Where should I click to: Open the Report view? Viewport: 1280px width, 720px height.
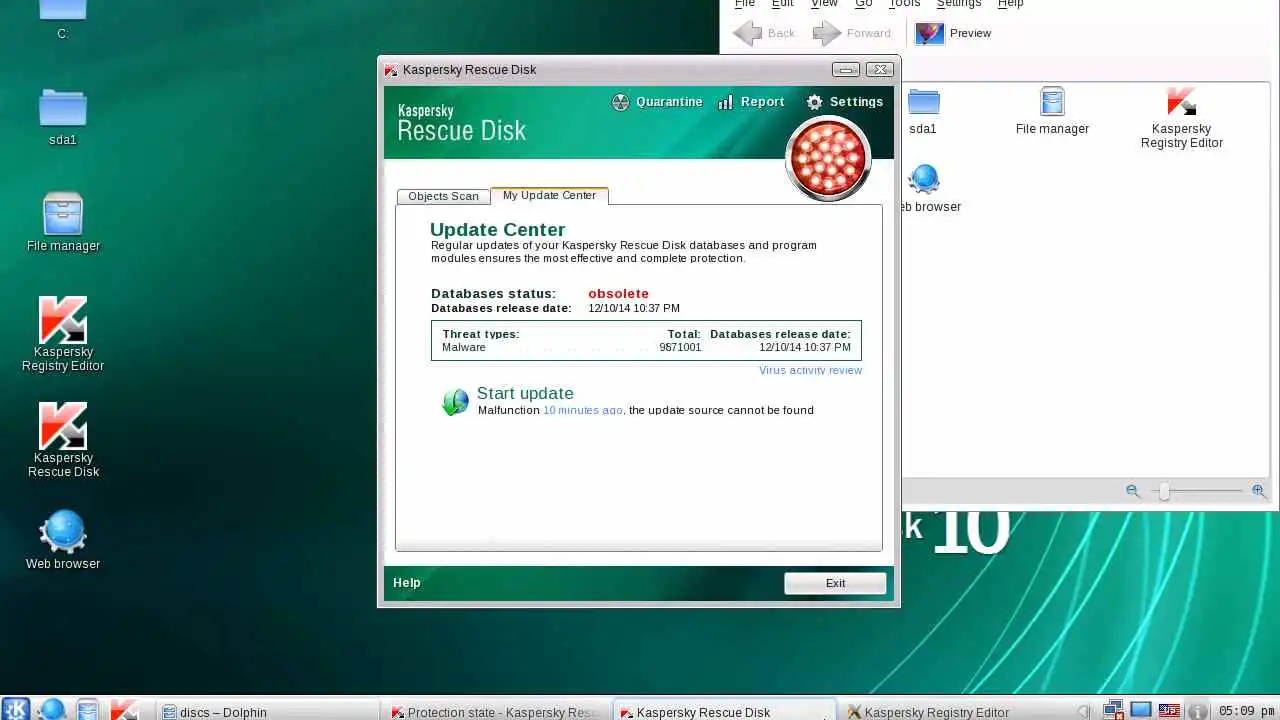tap(750, 102)
